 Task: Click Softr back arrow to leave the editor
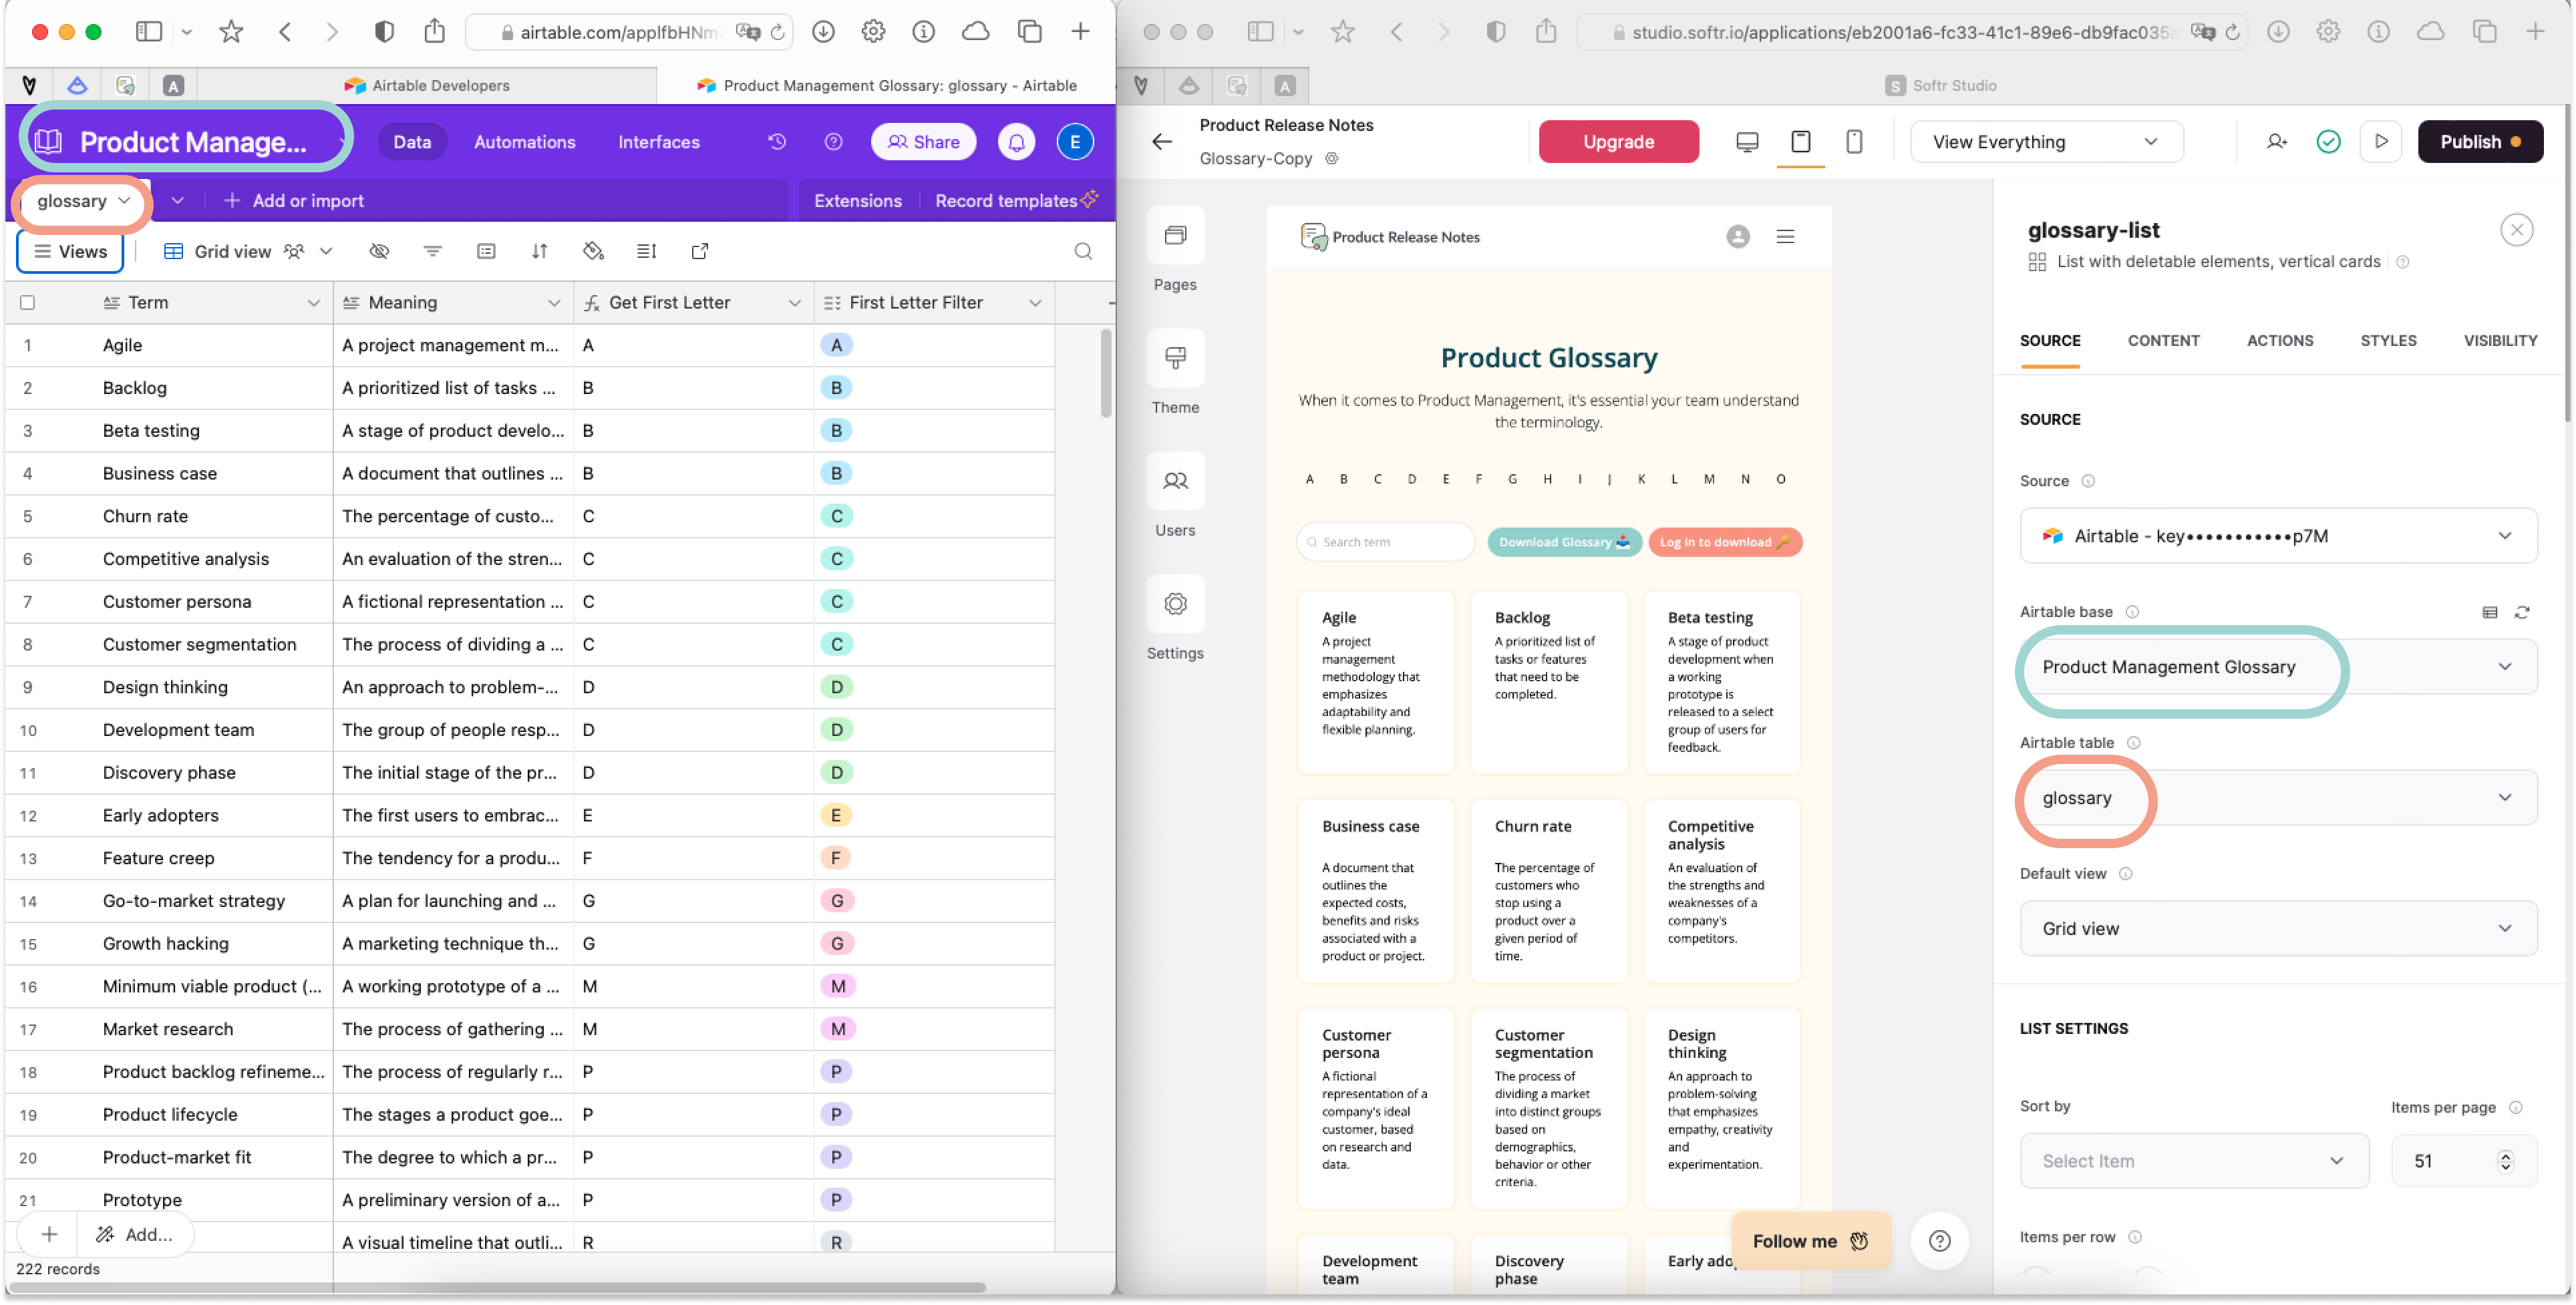(1162, 142)
